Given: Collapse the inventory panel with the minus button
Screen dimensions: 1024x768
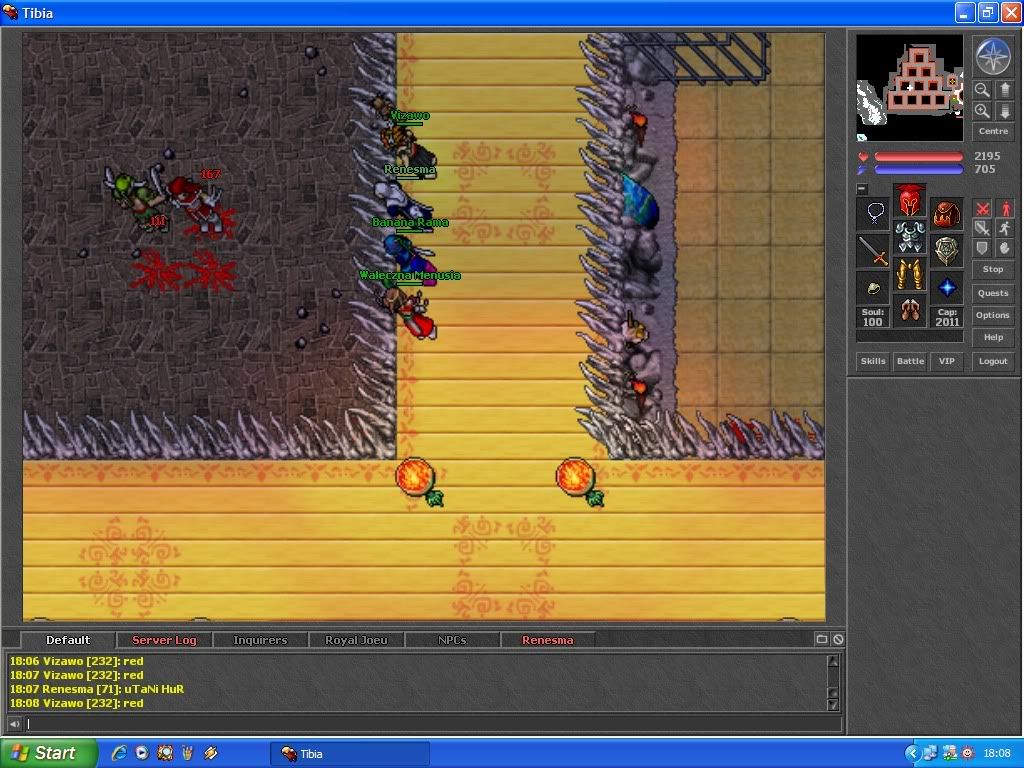Looking at the screenshot, I should point(862,189).
